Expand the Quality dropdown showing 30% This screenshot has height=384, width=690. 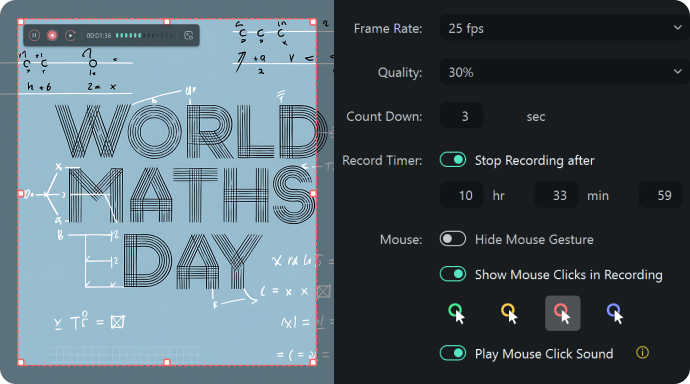(565, 72)
